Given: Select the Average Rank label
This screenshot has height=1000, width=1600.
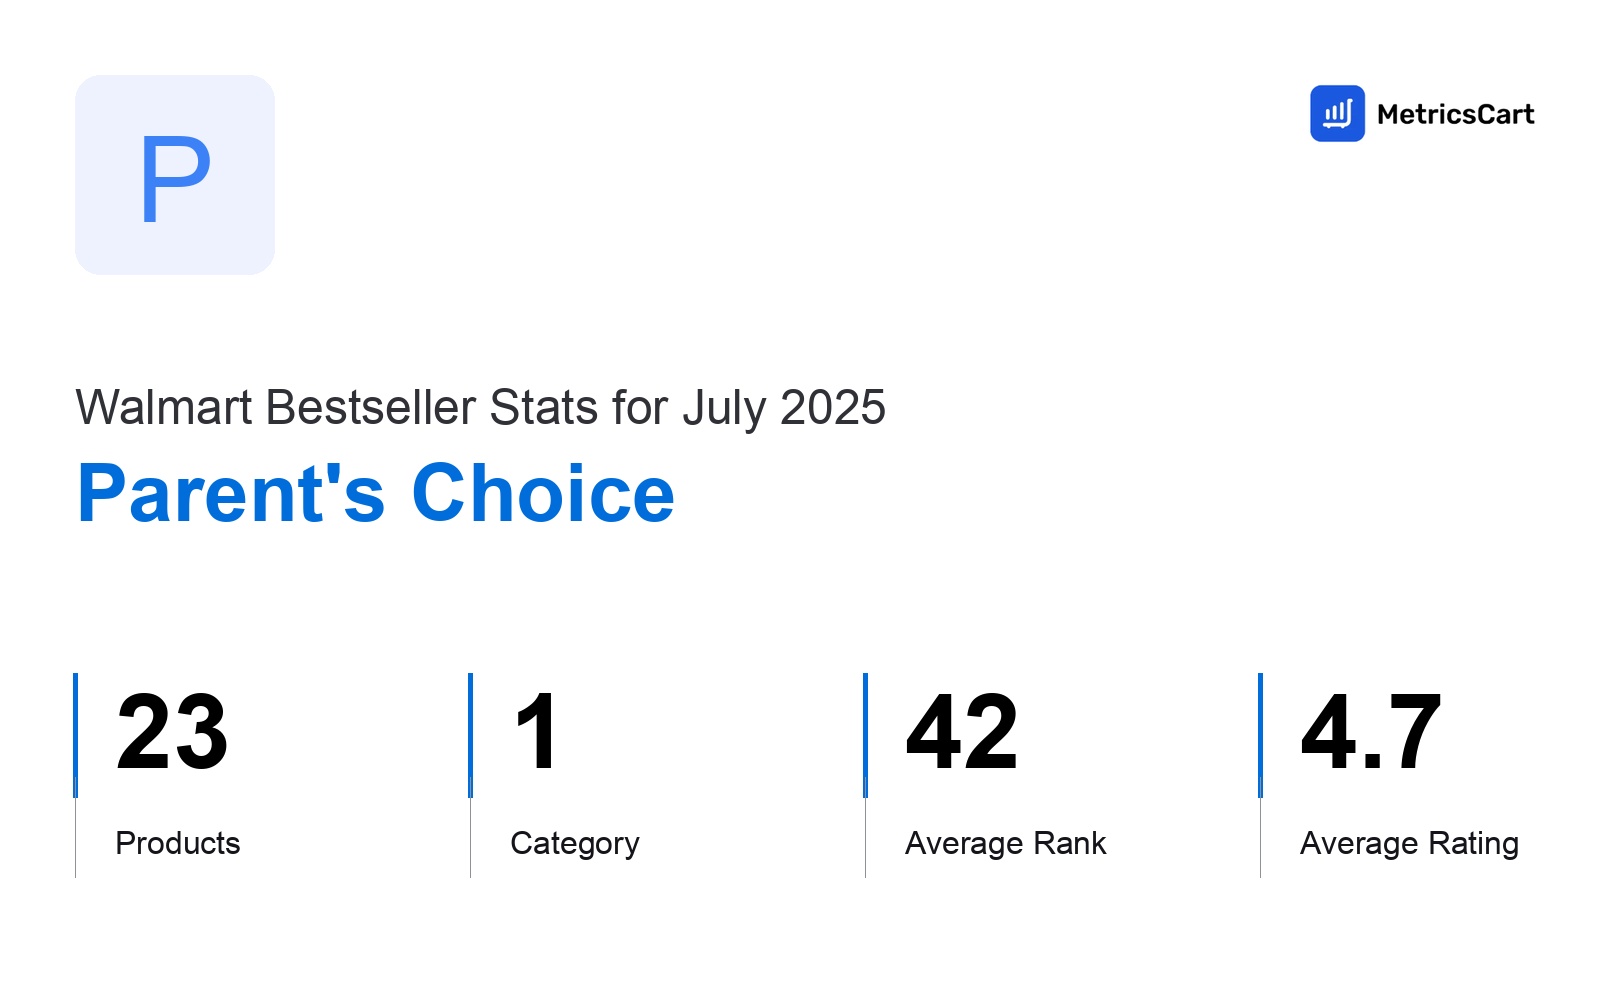Looking at the screenshot, I should (1006, 843).
